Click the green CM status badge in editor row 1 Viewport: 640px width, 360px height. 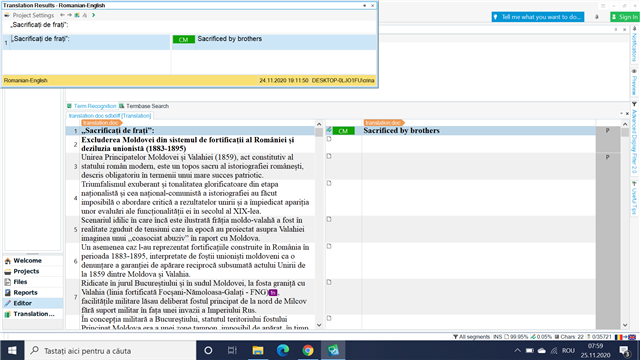(x=343, y=131)
